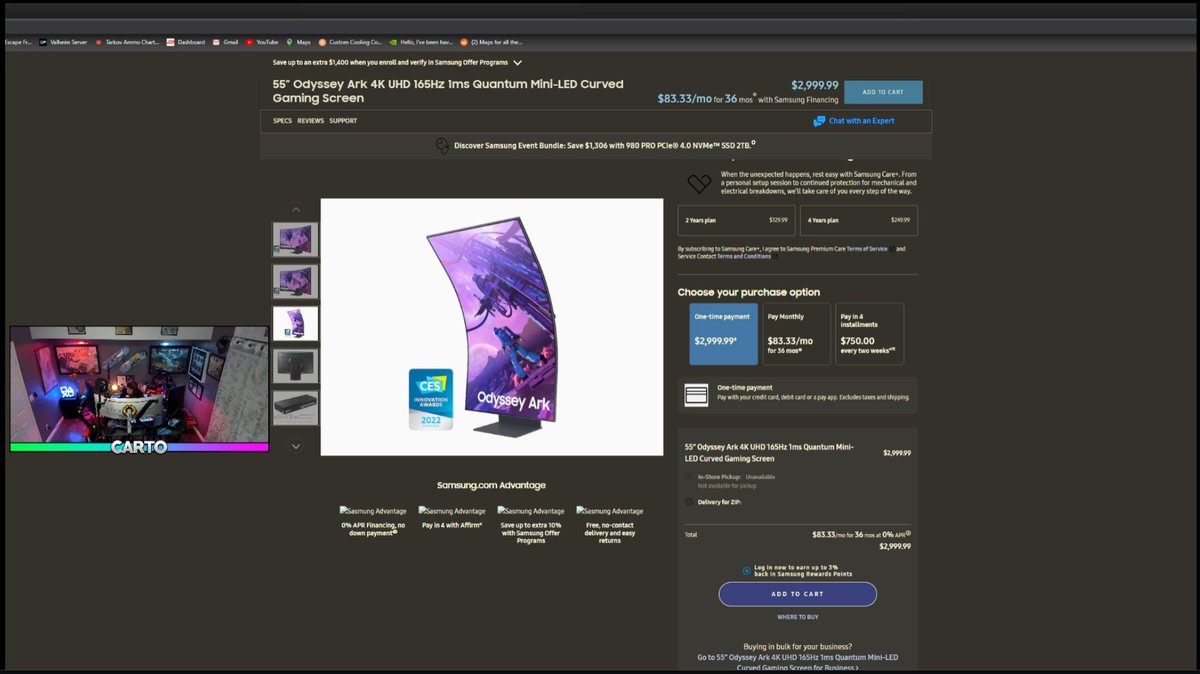Choose the Pay Monthly purchase option

(797, 334)
